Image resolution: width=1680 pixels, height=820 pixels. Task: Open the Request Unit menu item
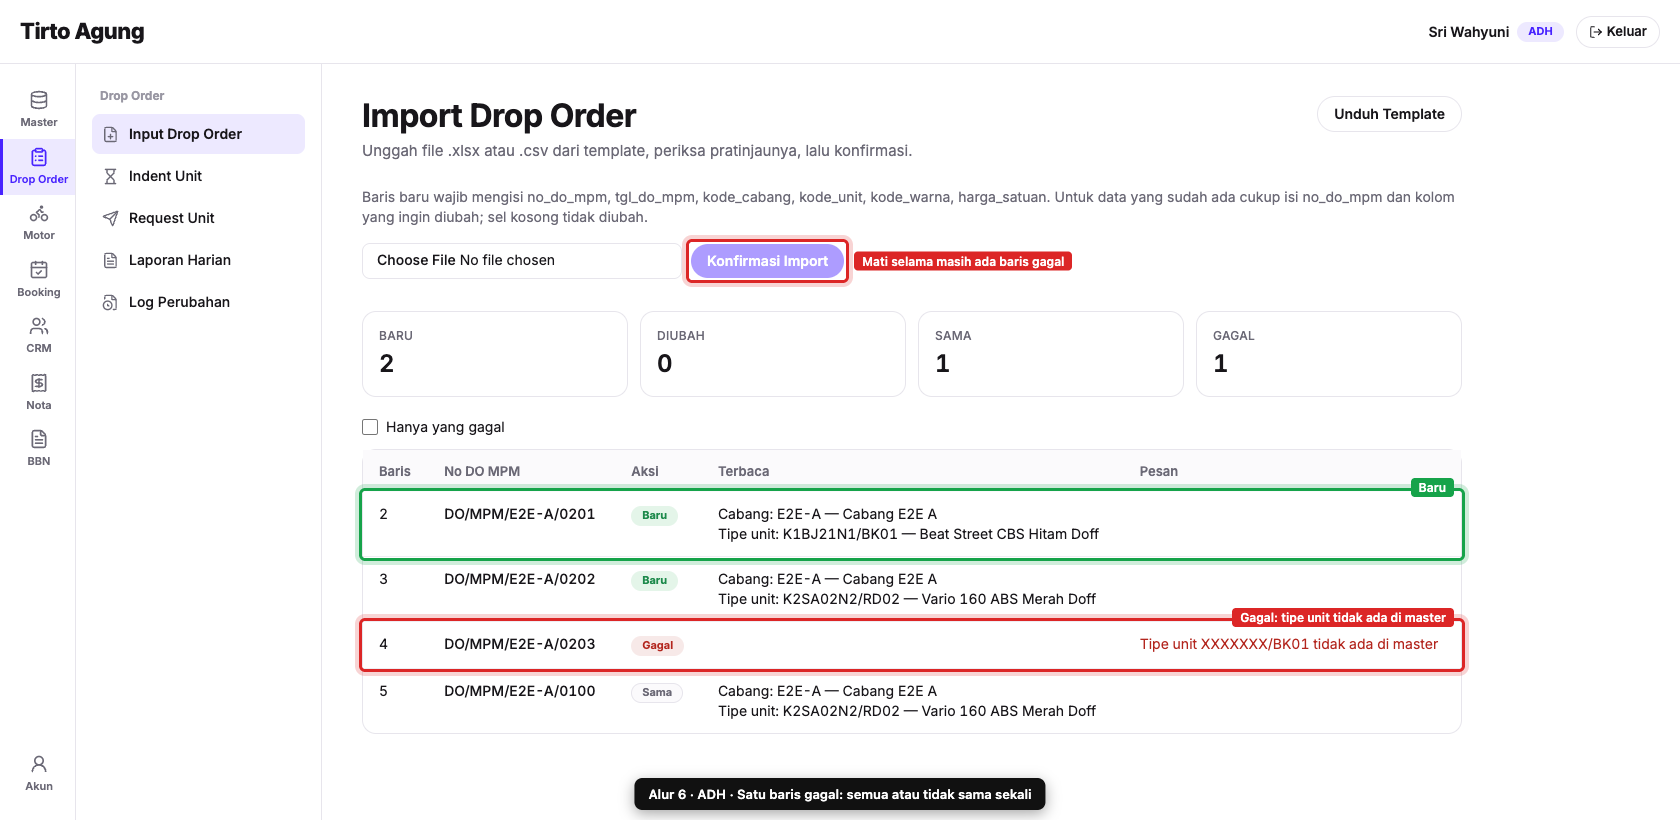click(198, 218)
